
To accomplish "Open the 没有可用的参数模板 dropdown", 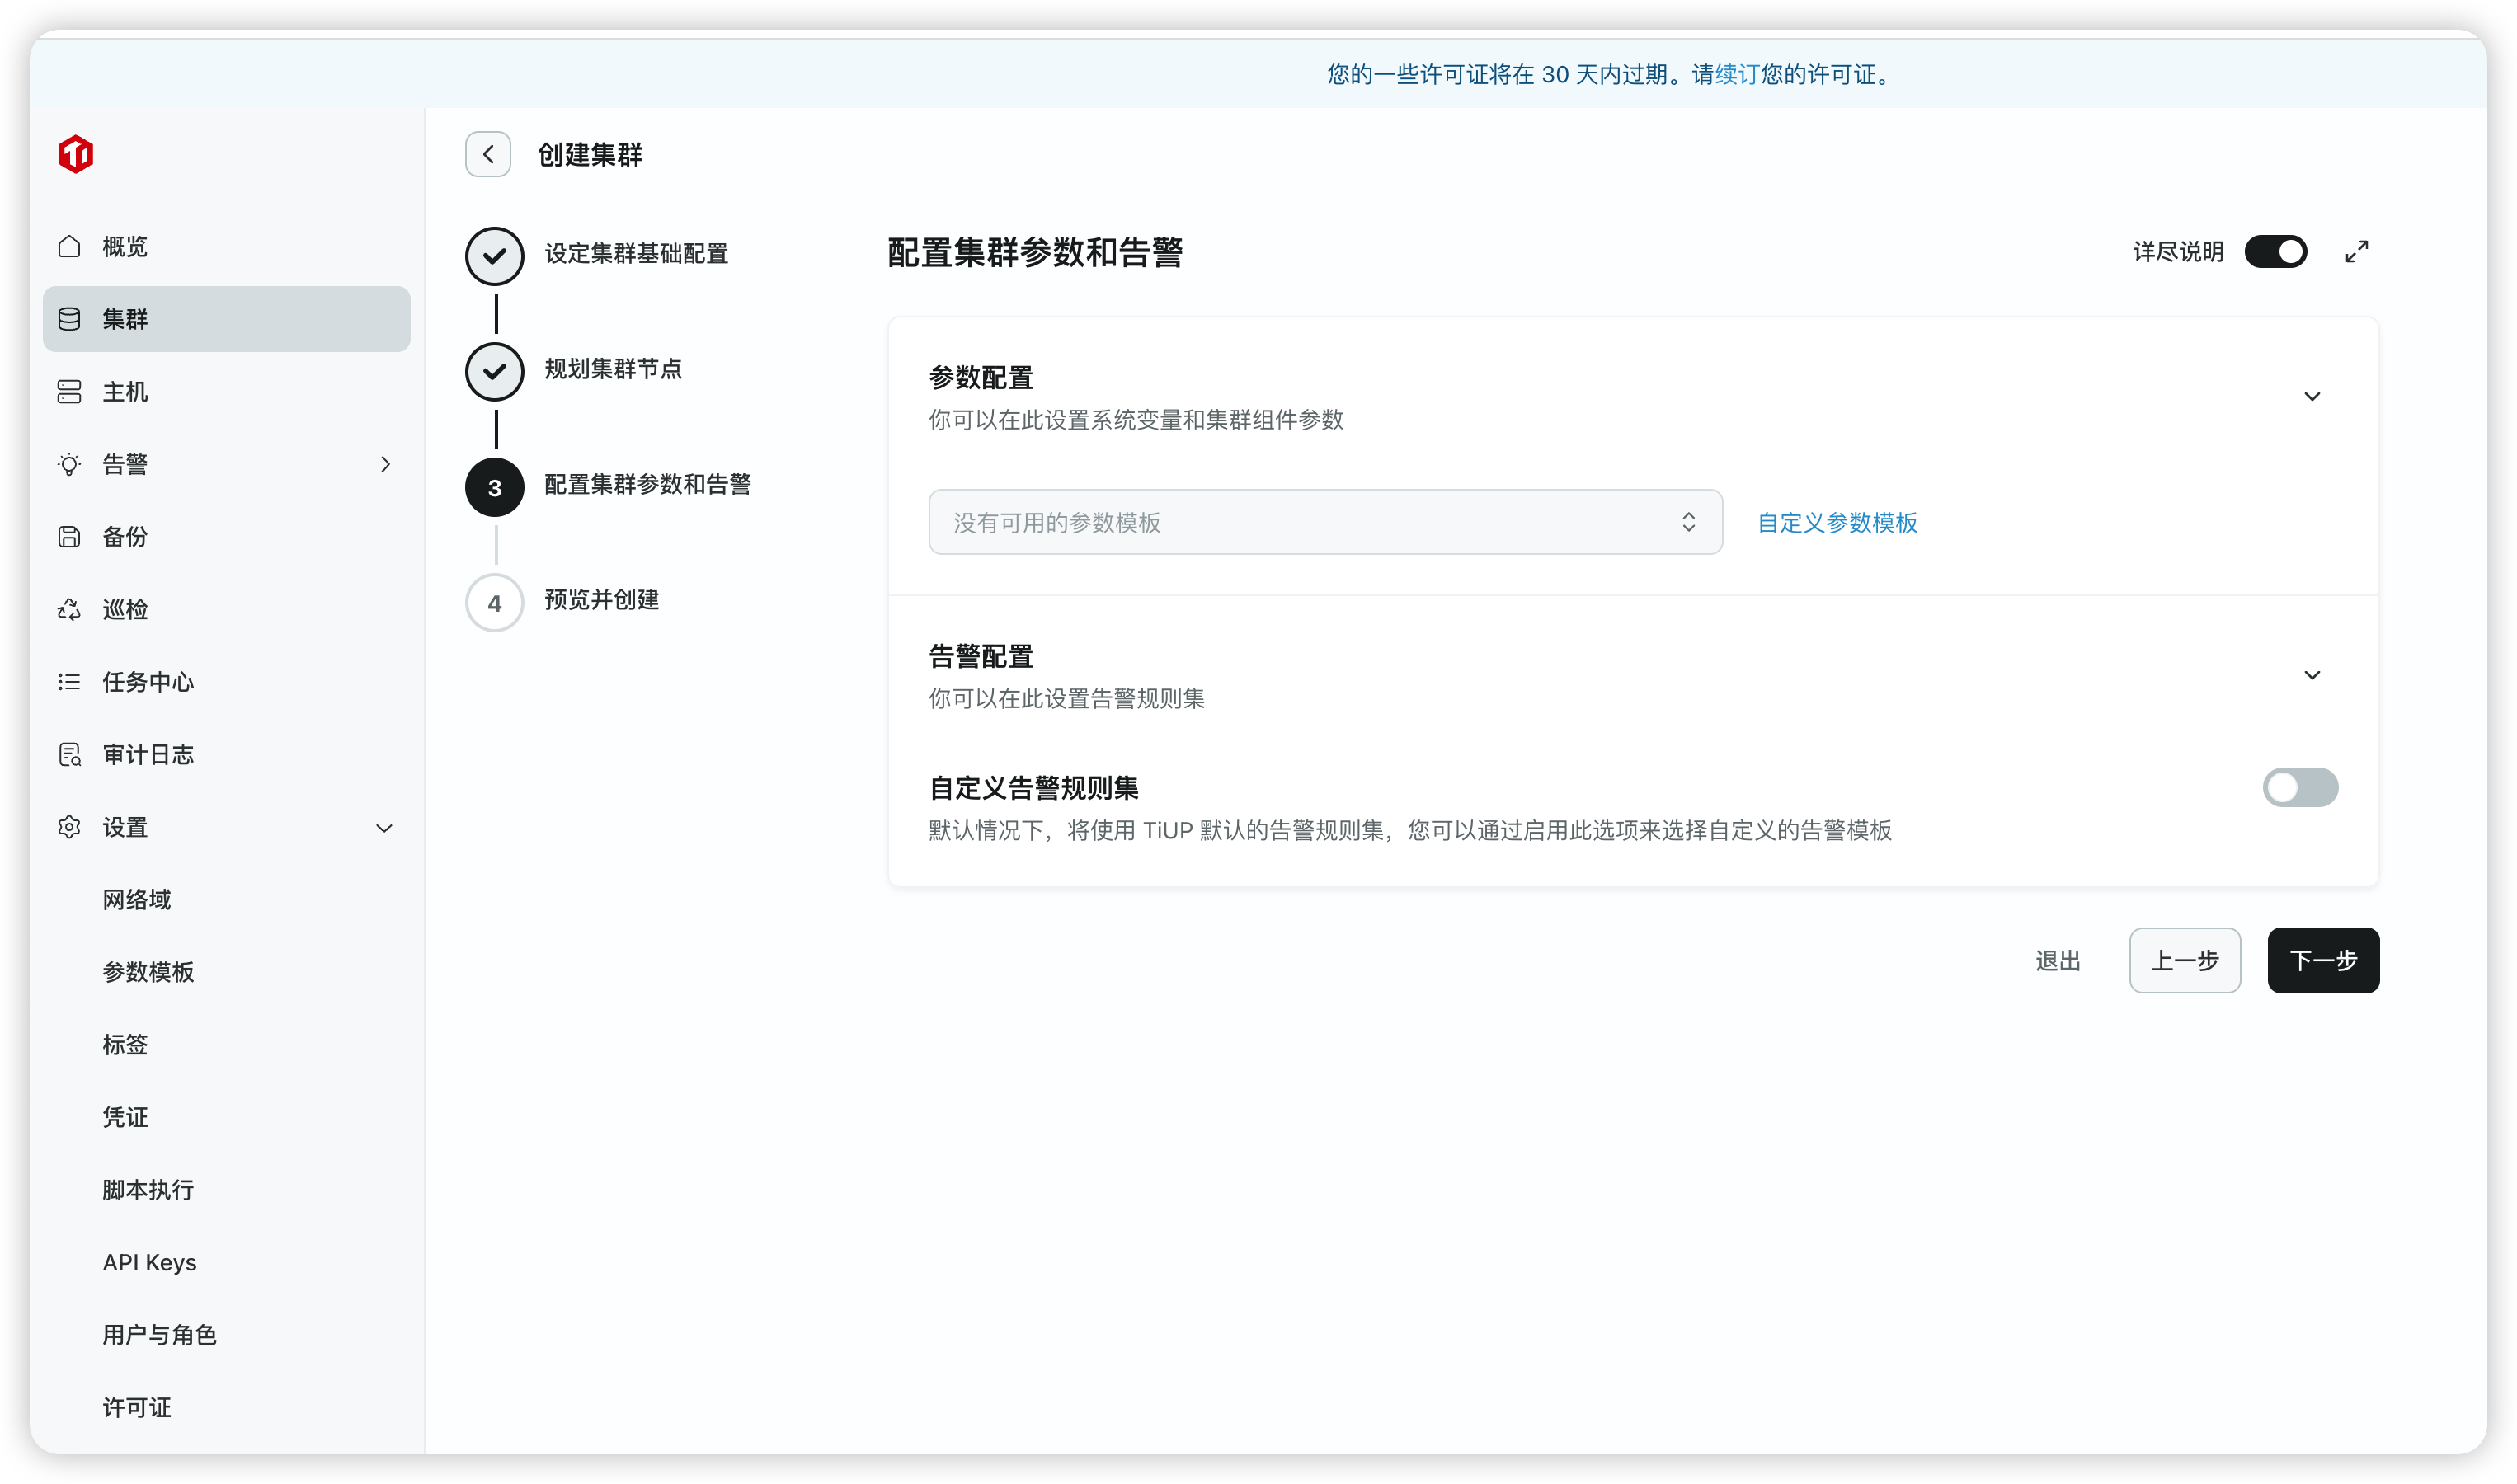I will point(1324,522).
